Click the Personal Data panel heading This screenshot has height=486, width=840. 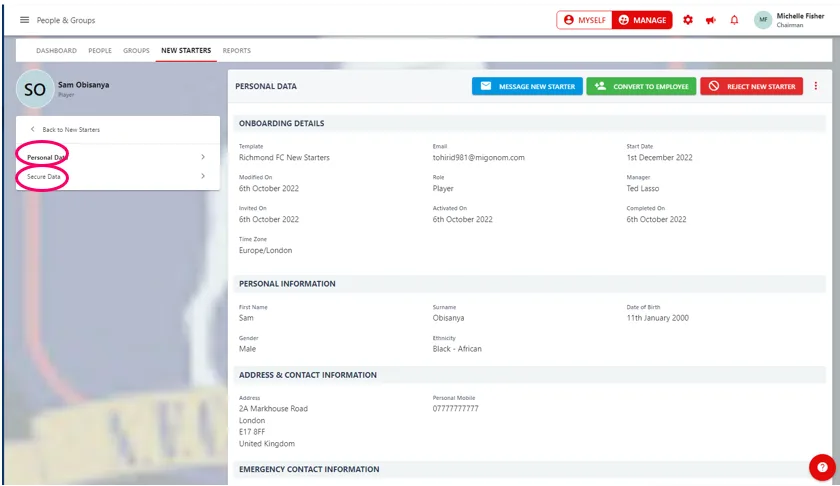click(266, 86)
